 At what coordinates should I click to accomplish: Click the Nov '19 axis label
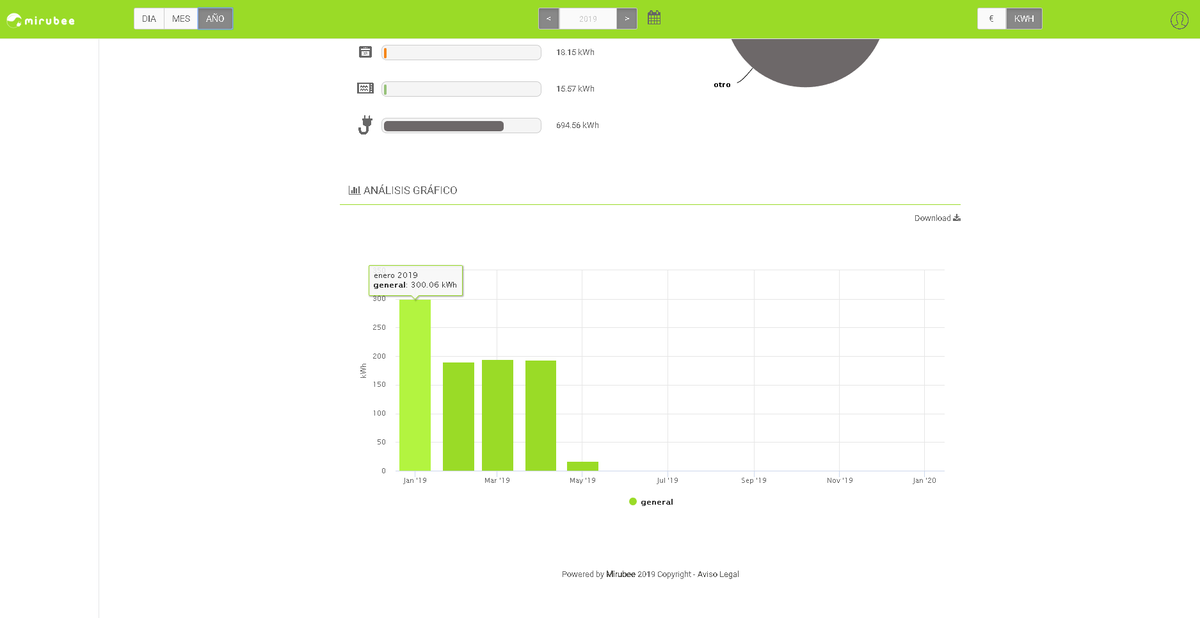(840, 481)
